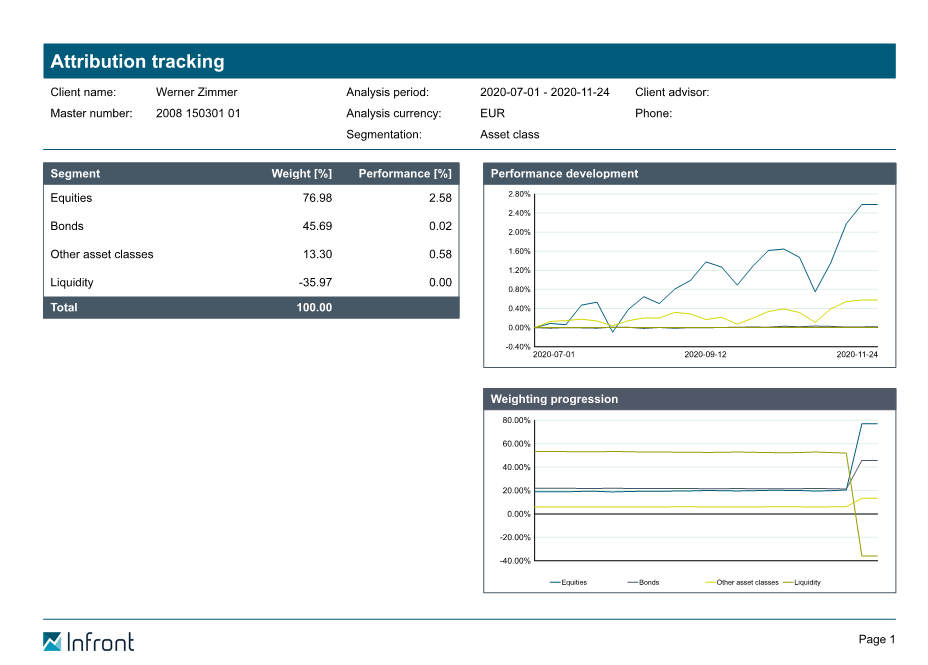
Task: Select the Attribution tracking title bar
Action: [469, 61]
